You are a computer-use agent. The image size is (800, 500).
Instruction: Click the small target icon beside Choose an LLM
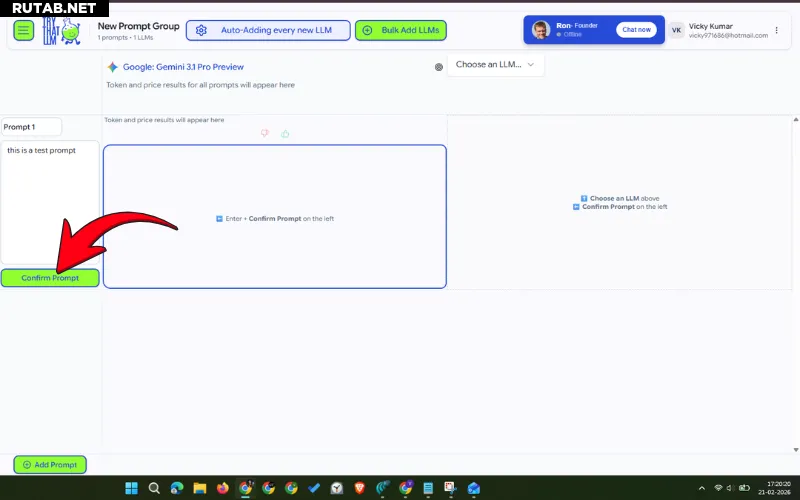[x=438, y=67]
